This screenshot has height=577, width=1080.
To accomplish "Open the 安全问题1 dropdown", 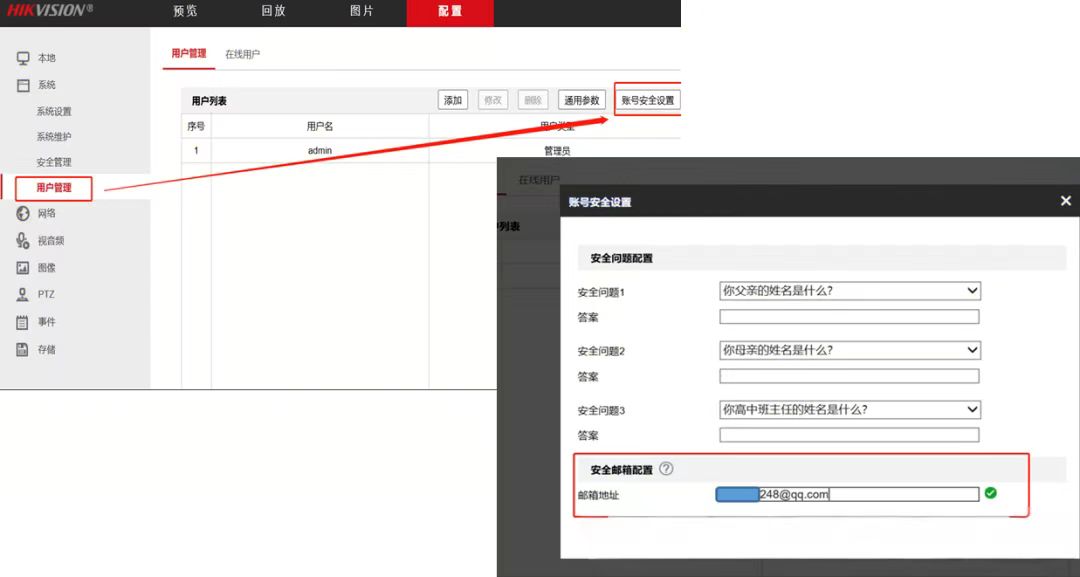I will tap(849, 291).
